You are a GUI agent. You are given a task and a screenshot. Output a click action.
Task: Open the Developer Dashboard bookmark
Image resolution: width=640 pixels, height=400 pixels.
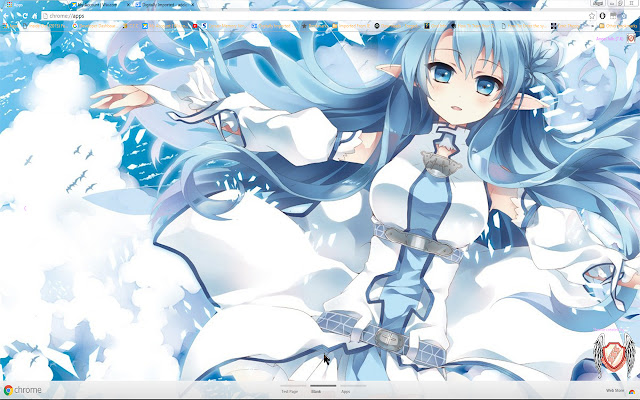pyautogui.click(x=95, y=26)
